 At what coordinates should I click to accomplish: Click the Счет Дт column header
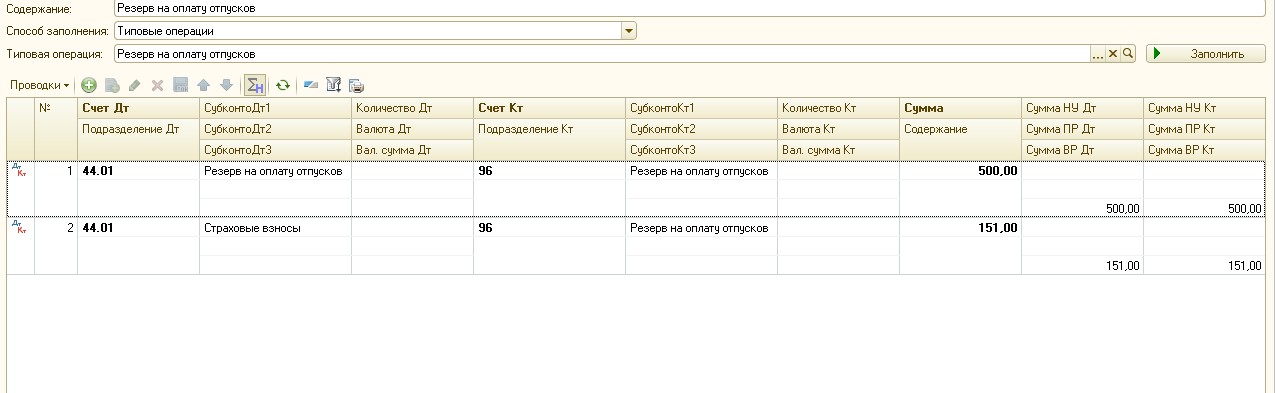pyautogui.click(x=138, y=107)
